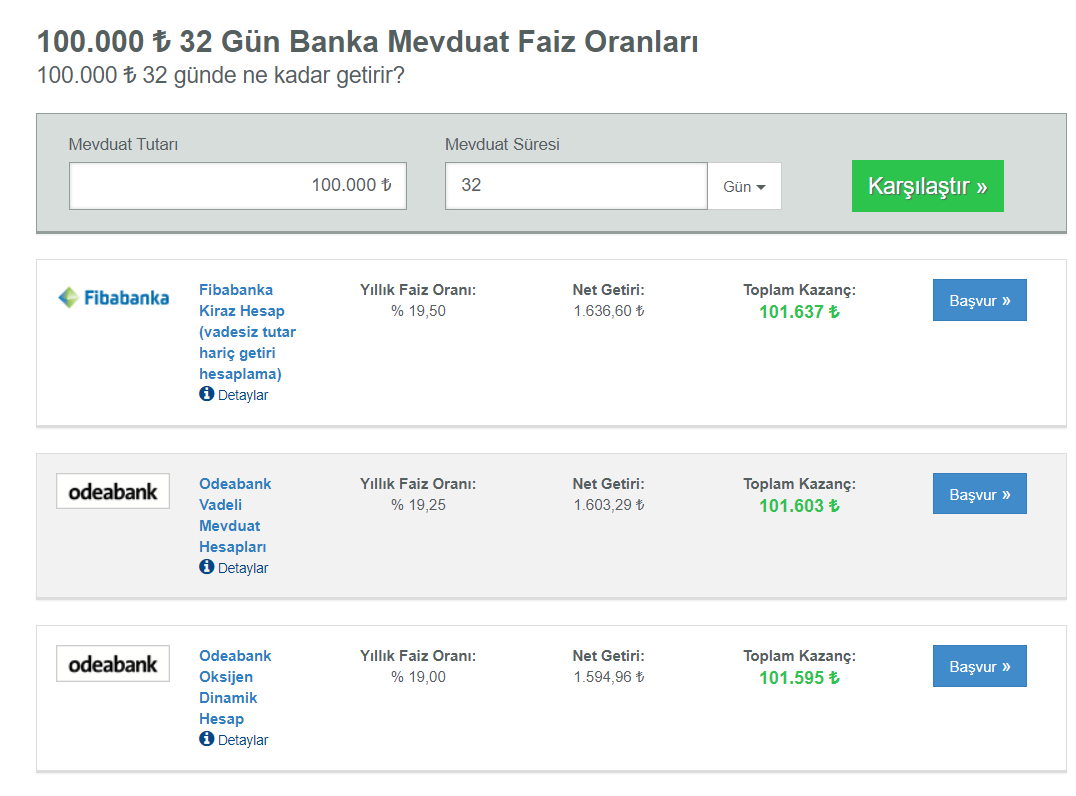Open Odeabank Oksijen Dinamik Hesap link
Screen dimensions: 1076x796
tap(235, 688)
